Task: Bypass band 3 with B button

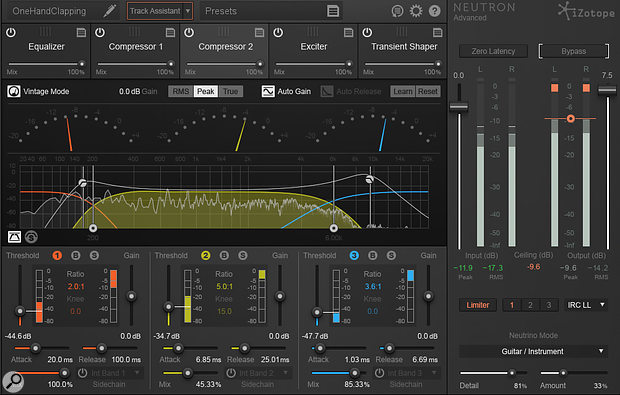Action: (x=372, y=255)
